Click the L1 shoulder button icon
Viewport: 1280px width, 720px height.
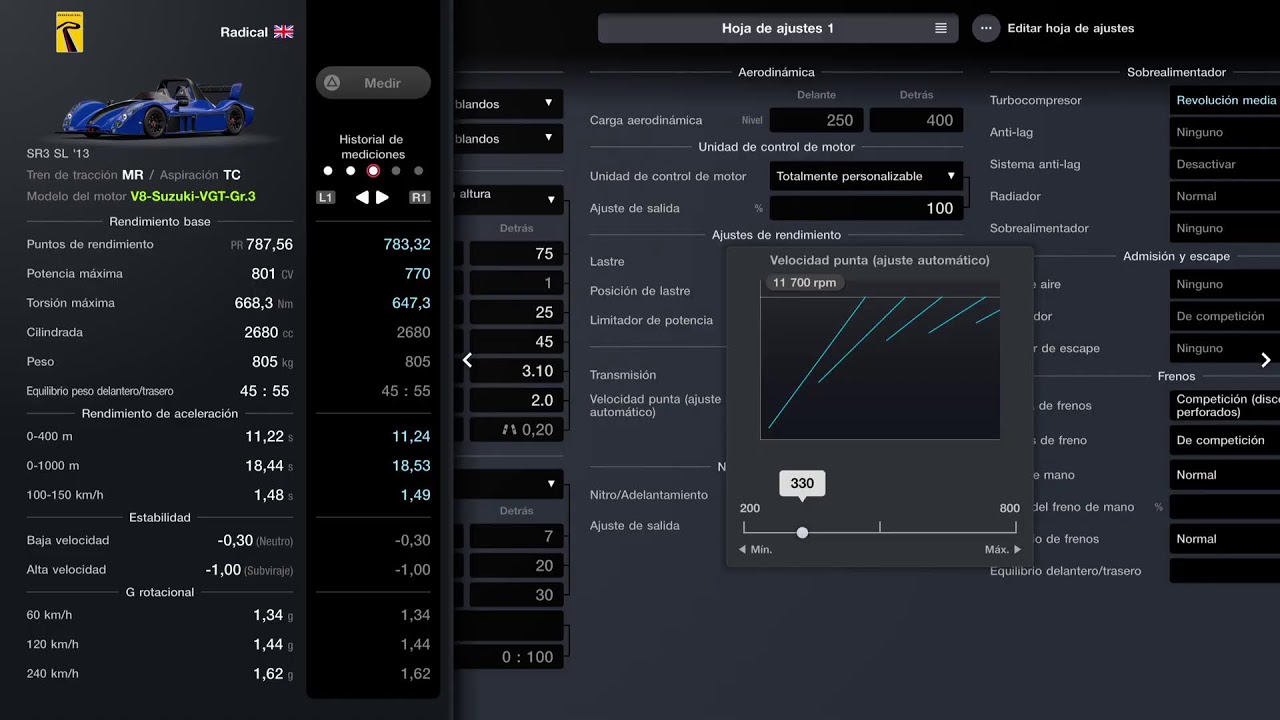[325, 198]
